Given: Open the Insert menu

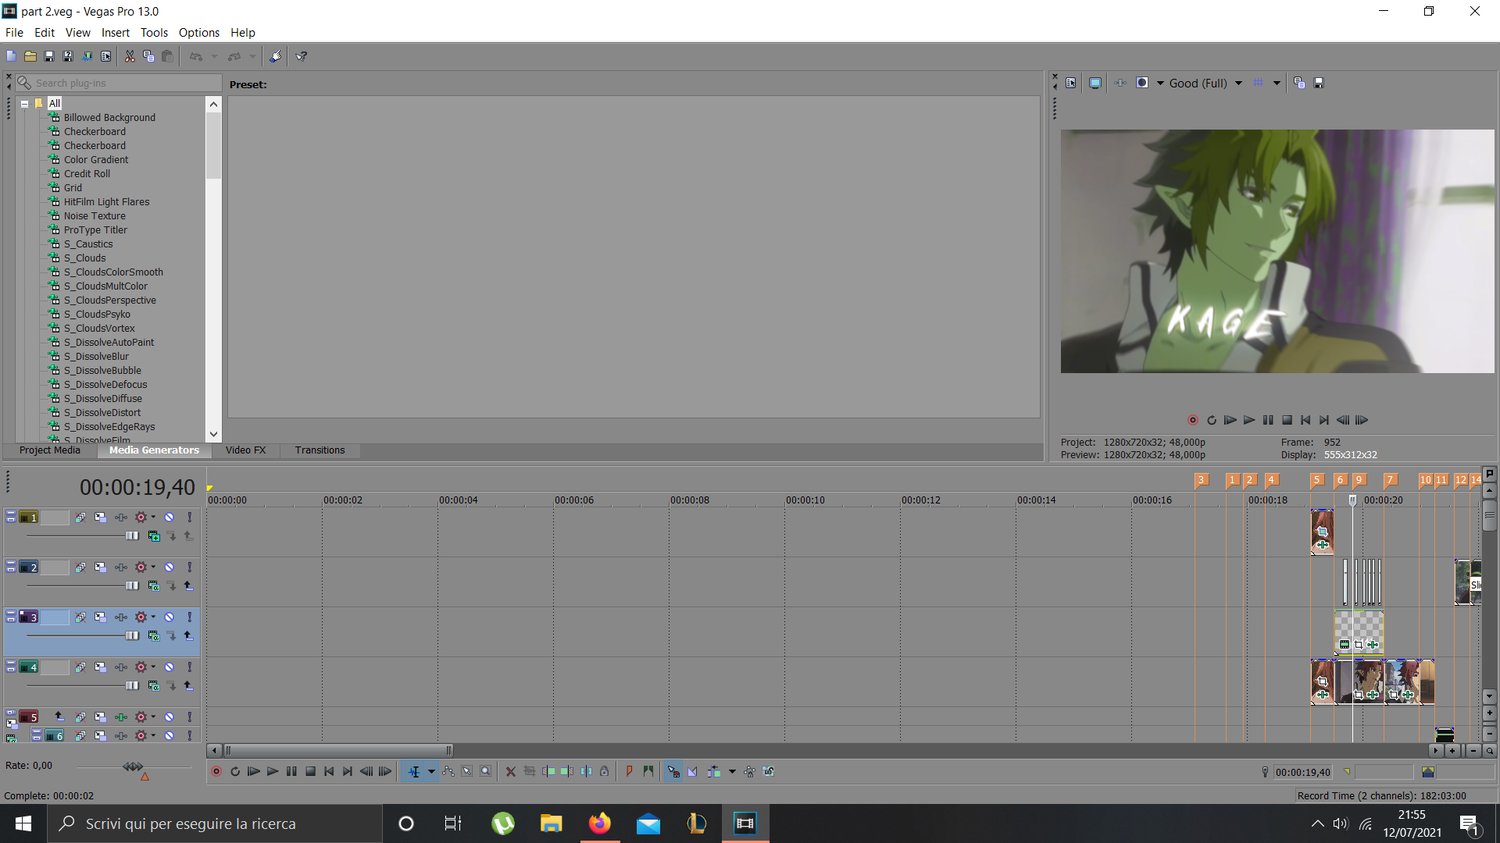Looking at the screenshot, I should click(115, 32).
